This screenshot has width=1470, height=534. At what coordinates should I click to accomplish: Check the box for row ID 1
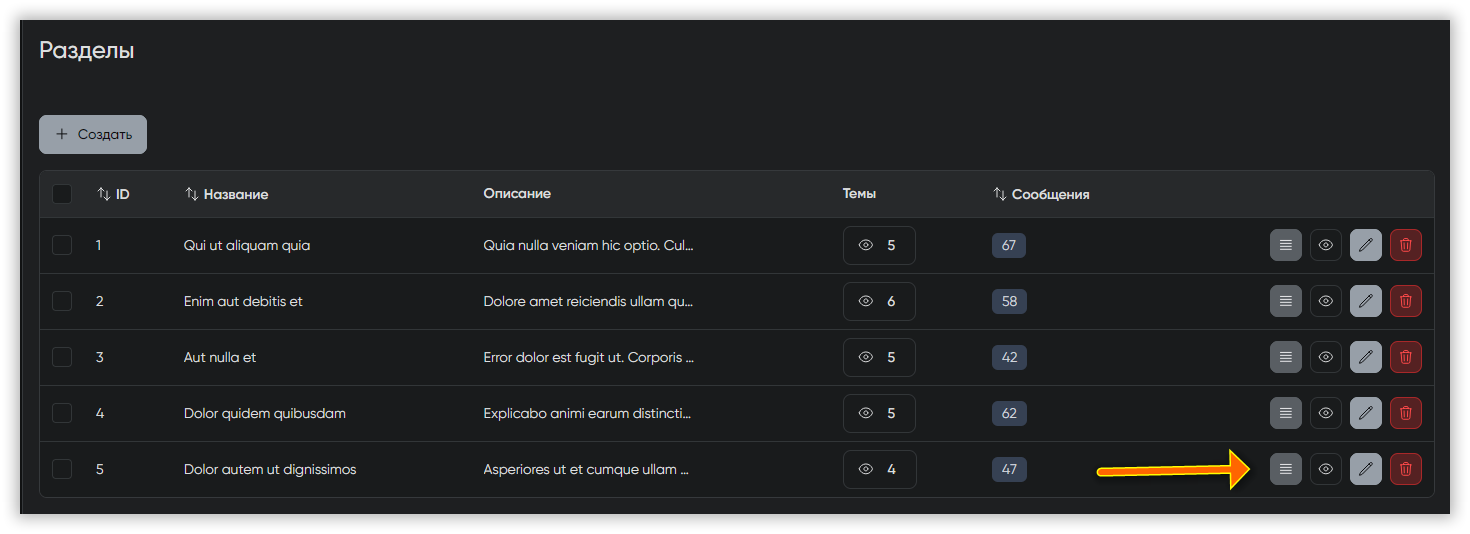[62, 245]
